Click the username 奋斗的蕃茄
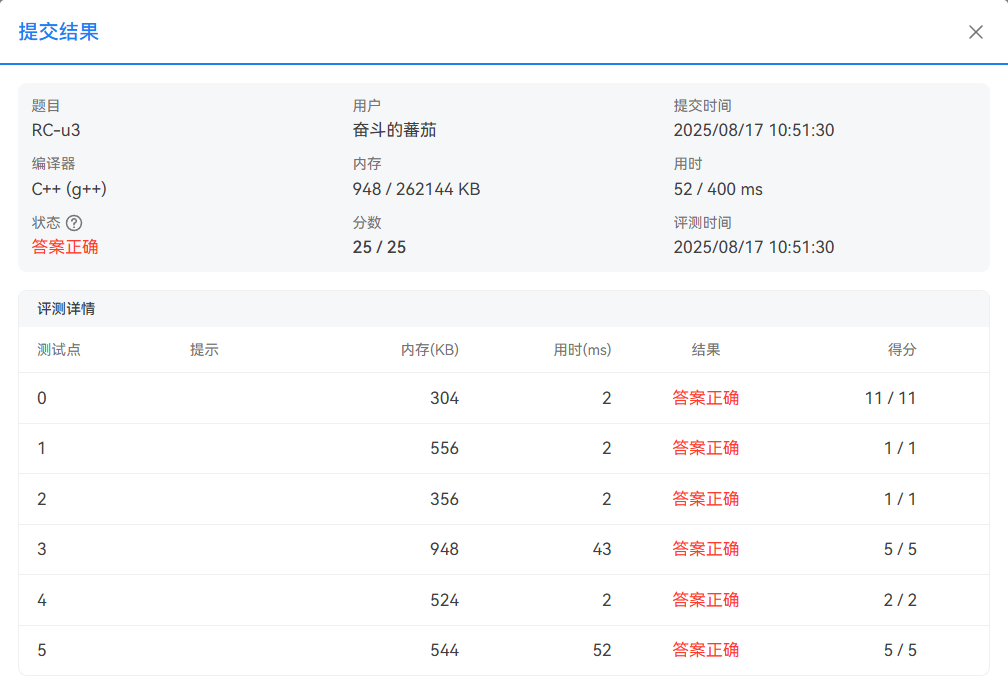 394,130
